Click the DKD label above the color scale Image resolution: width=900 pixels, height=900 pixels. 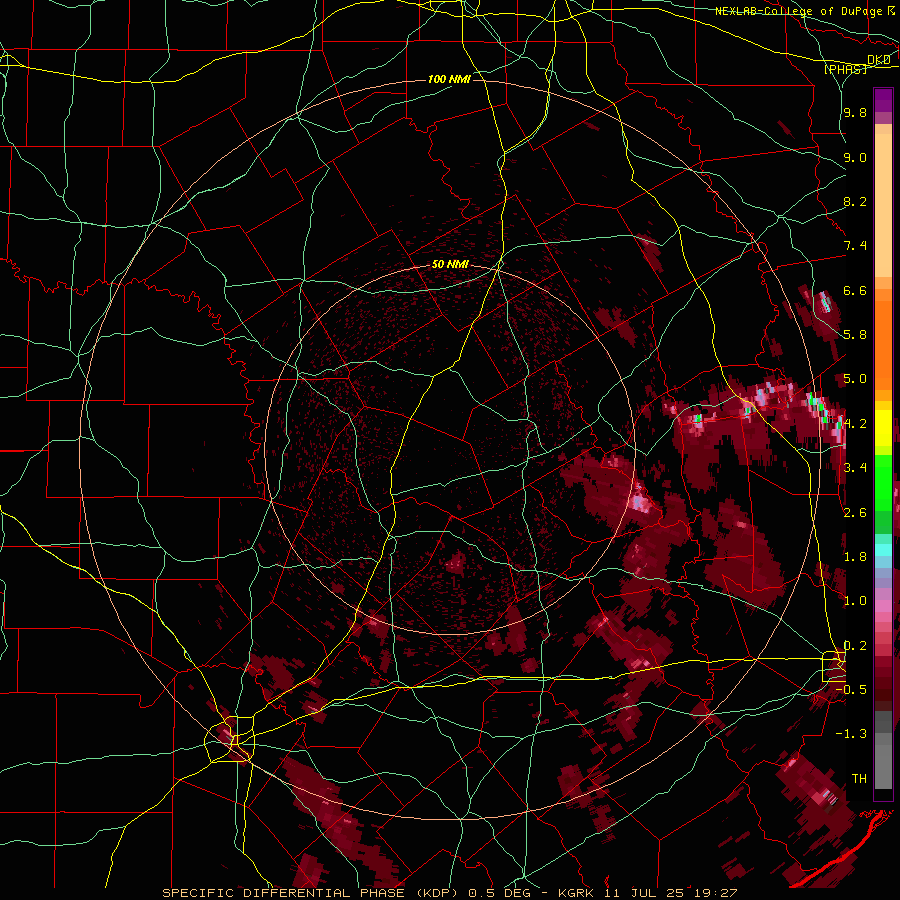tap(879, 59)
